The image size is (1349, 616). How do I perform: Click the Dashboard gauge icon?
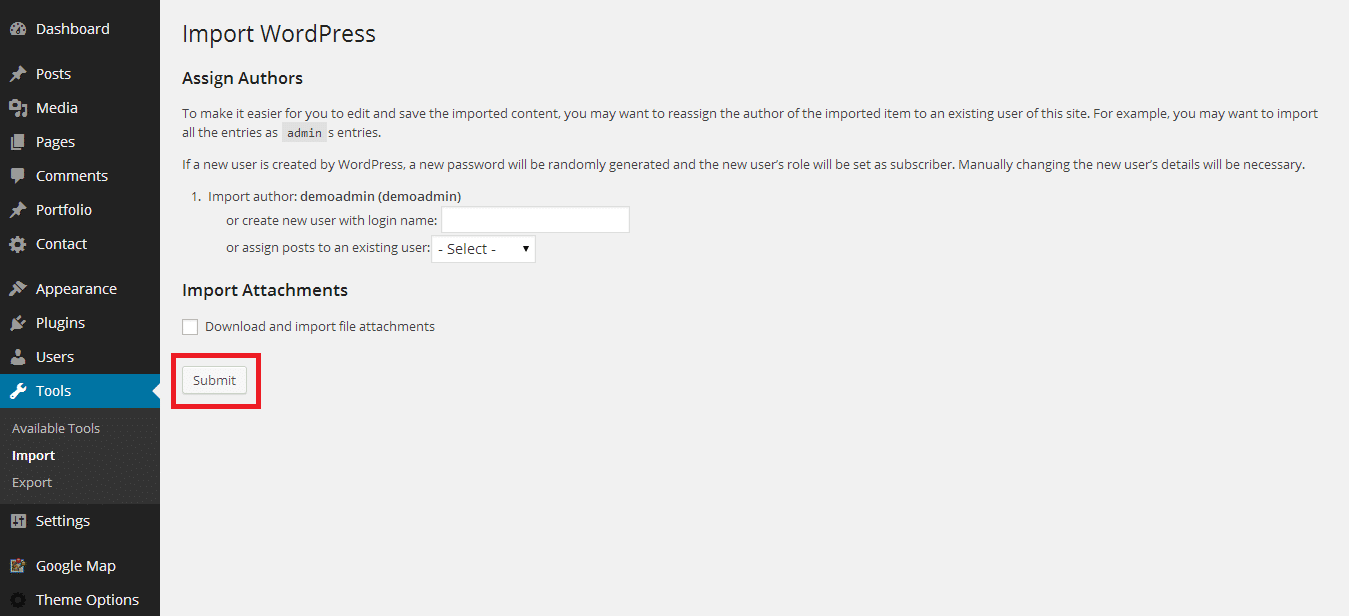(18, 29)
